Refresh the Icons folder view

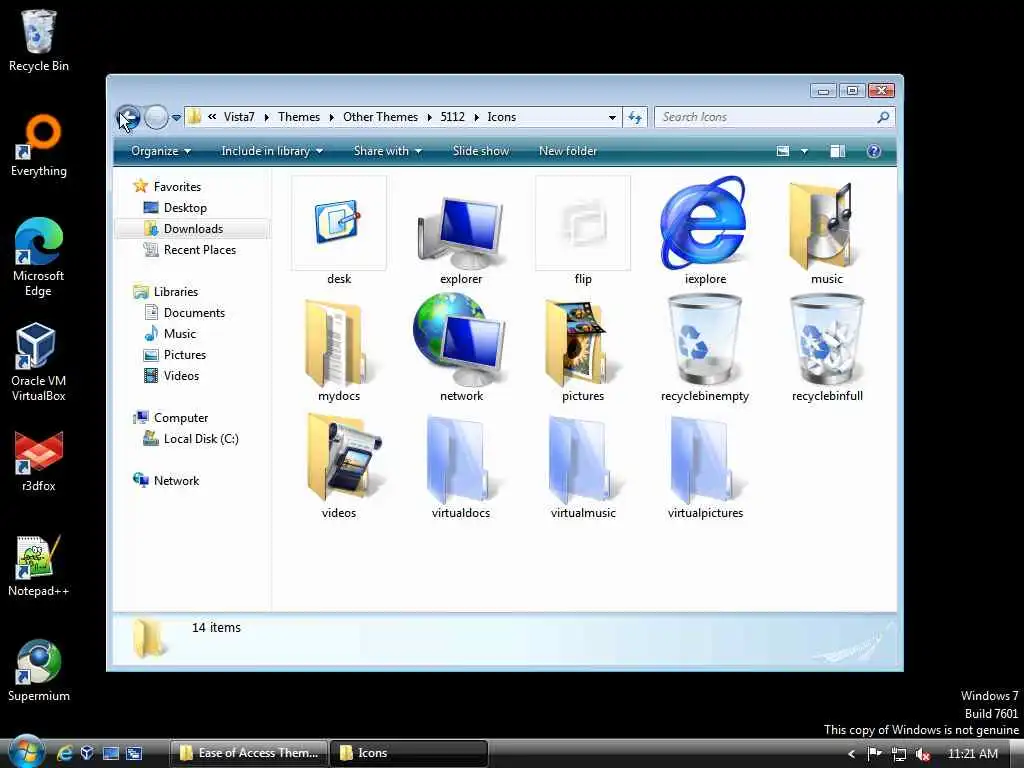[635, 117]
